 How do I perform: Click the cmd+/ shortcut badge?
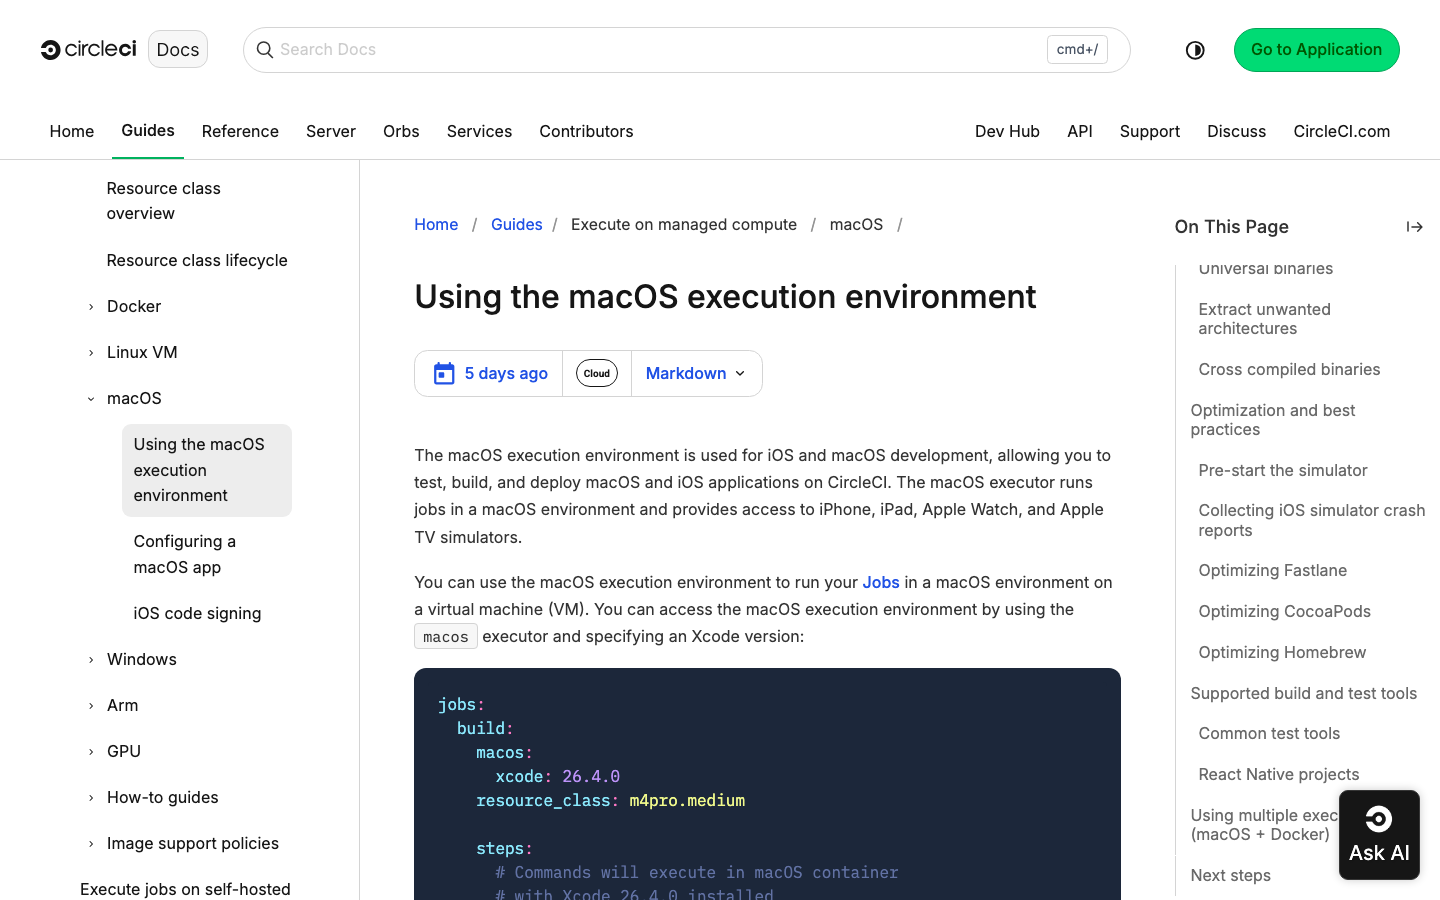pyautogui.click(x=1077, y=49)
